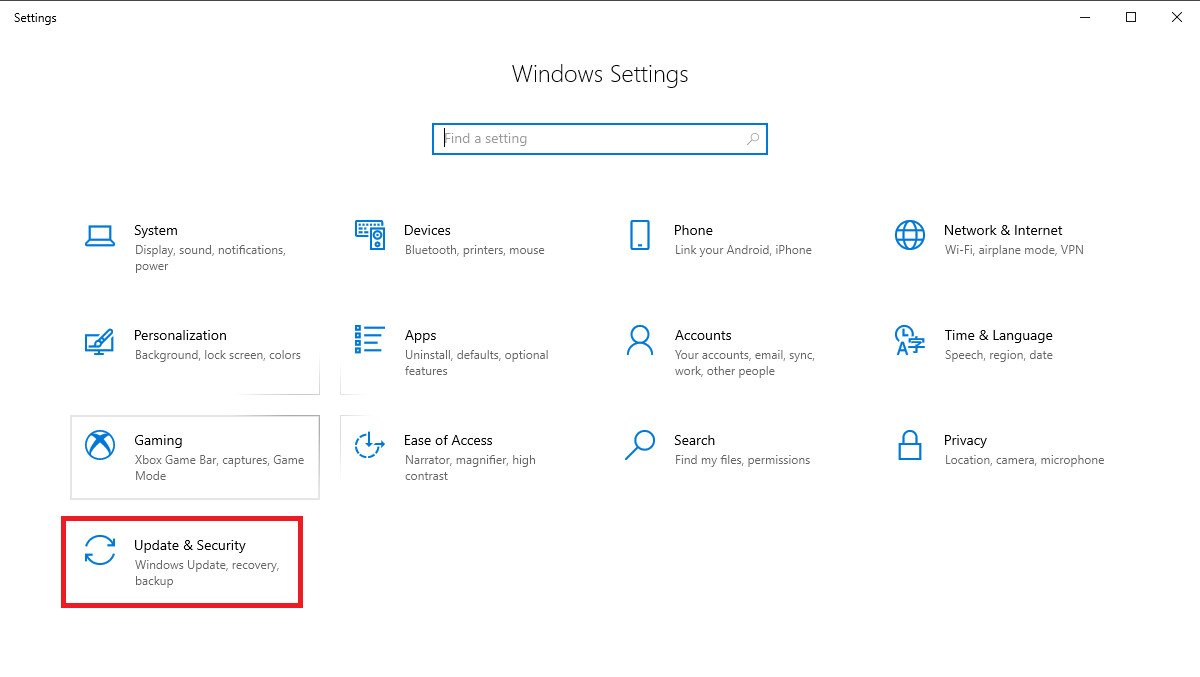
Task: Click the Privacy title text
Action: [x=965, y=441]
